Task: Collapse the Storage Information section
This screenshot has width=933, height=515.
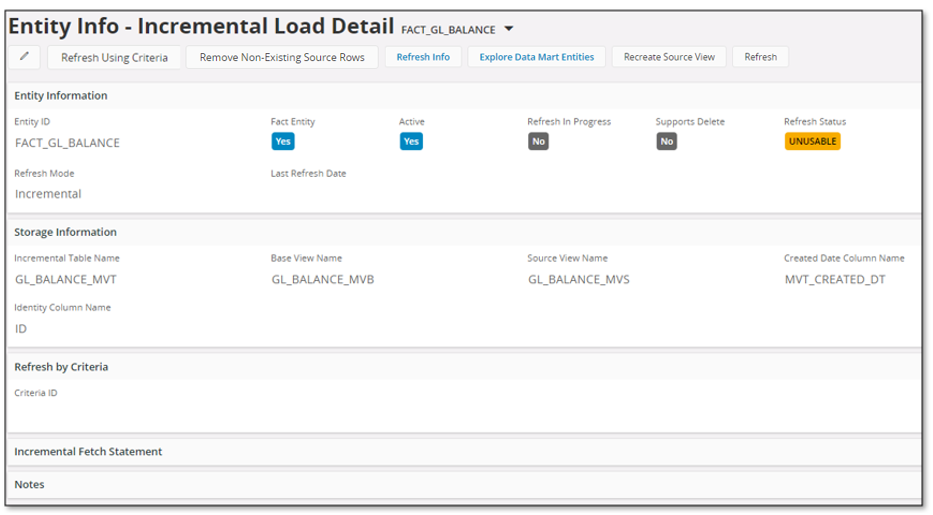Action: [65, 232]
